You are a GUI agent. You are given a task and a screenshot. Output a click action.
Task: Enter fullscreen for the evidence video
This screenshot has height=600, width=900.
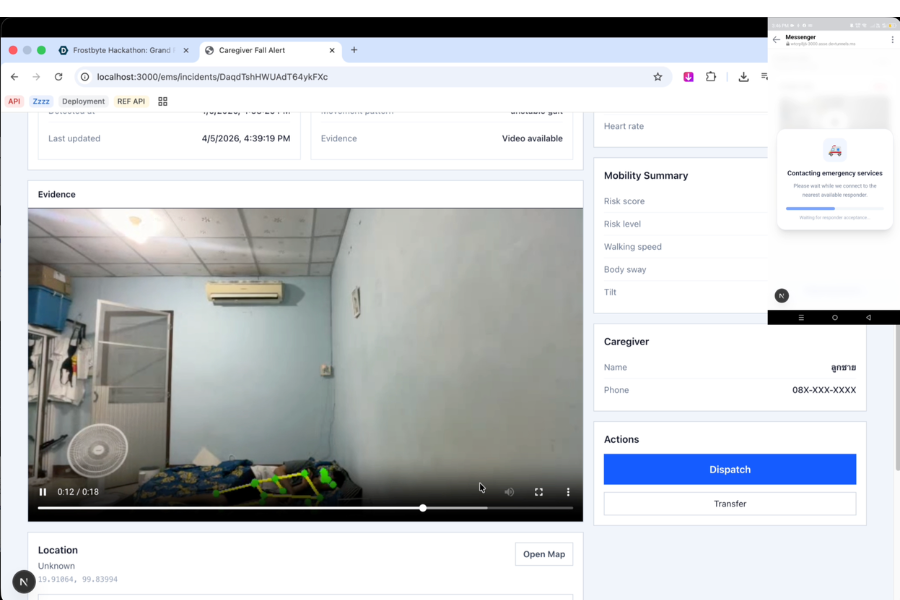click(x=538, y=492)
